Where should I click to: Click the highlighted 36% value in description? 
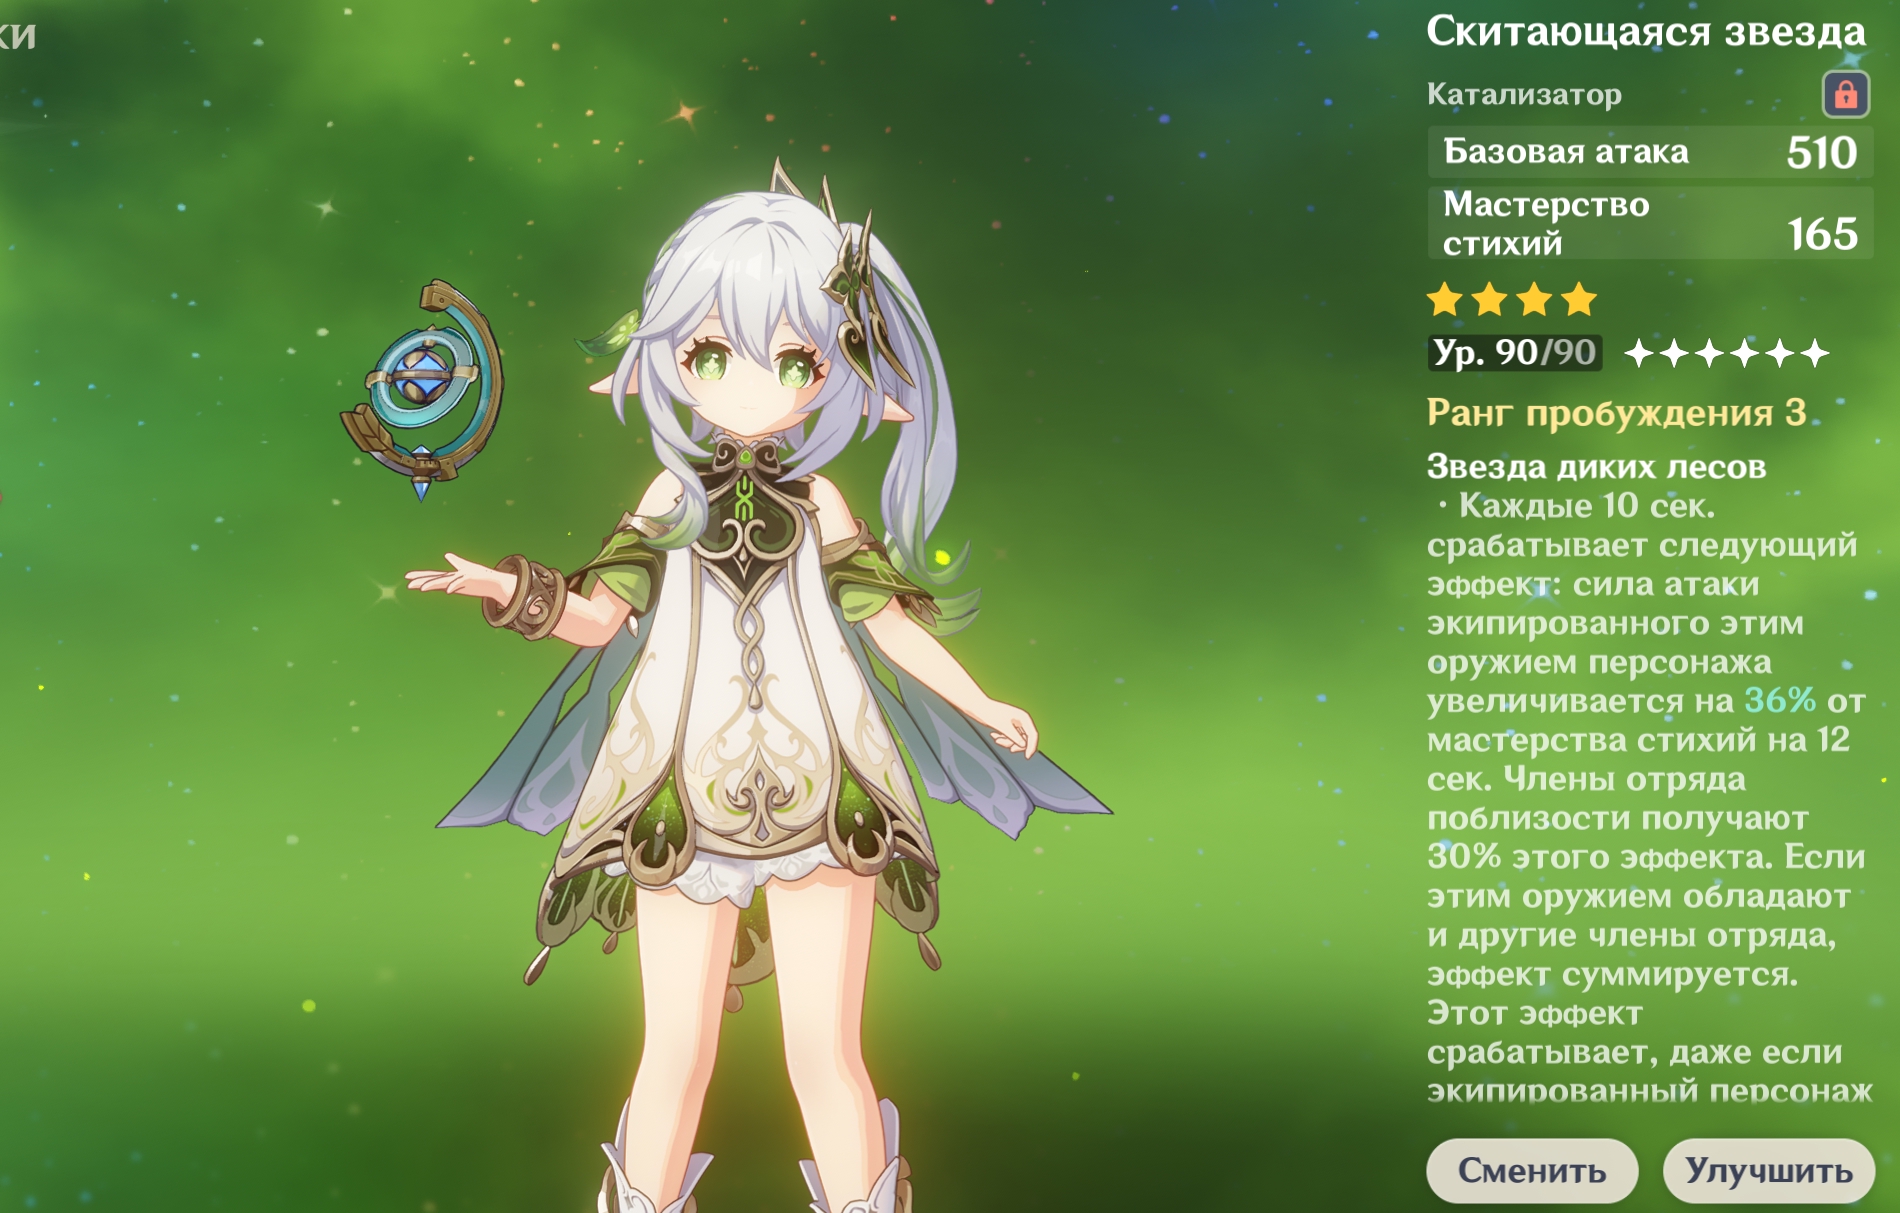[1780, 700]
